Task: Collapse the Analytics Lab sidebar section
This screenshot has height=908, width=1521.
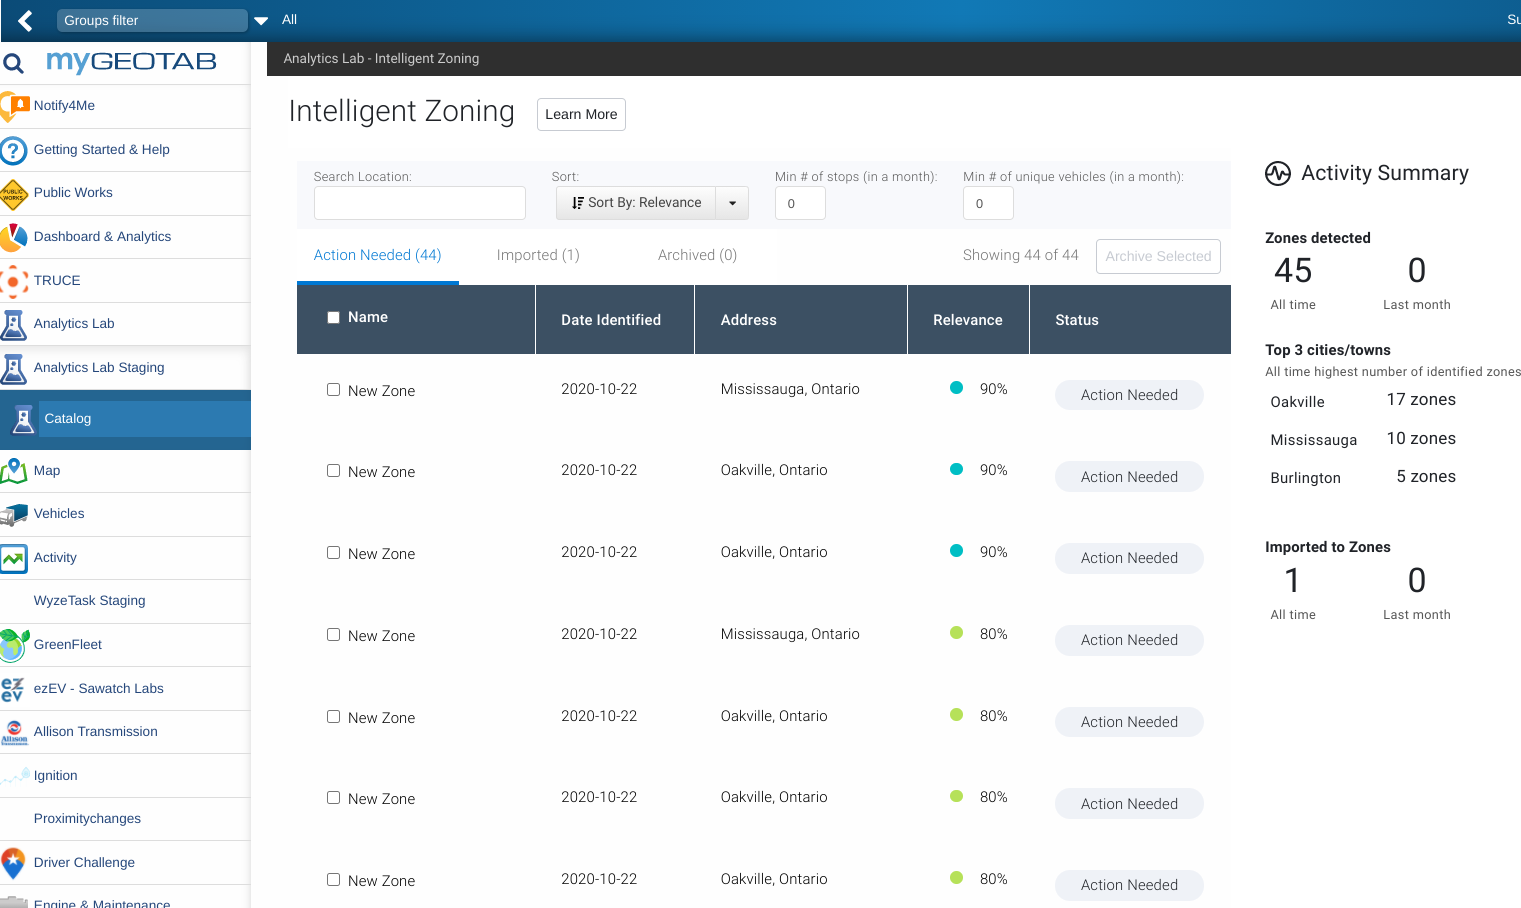Action: click(x=74, y=324)
